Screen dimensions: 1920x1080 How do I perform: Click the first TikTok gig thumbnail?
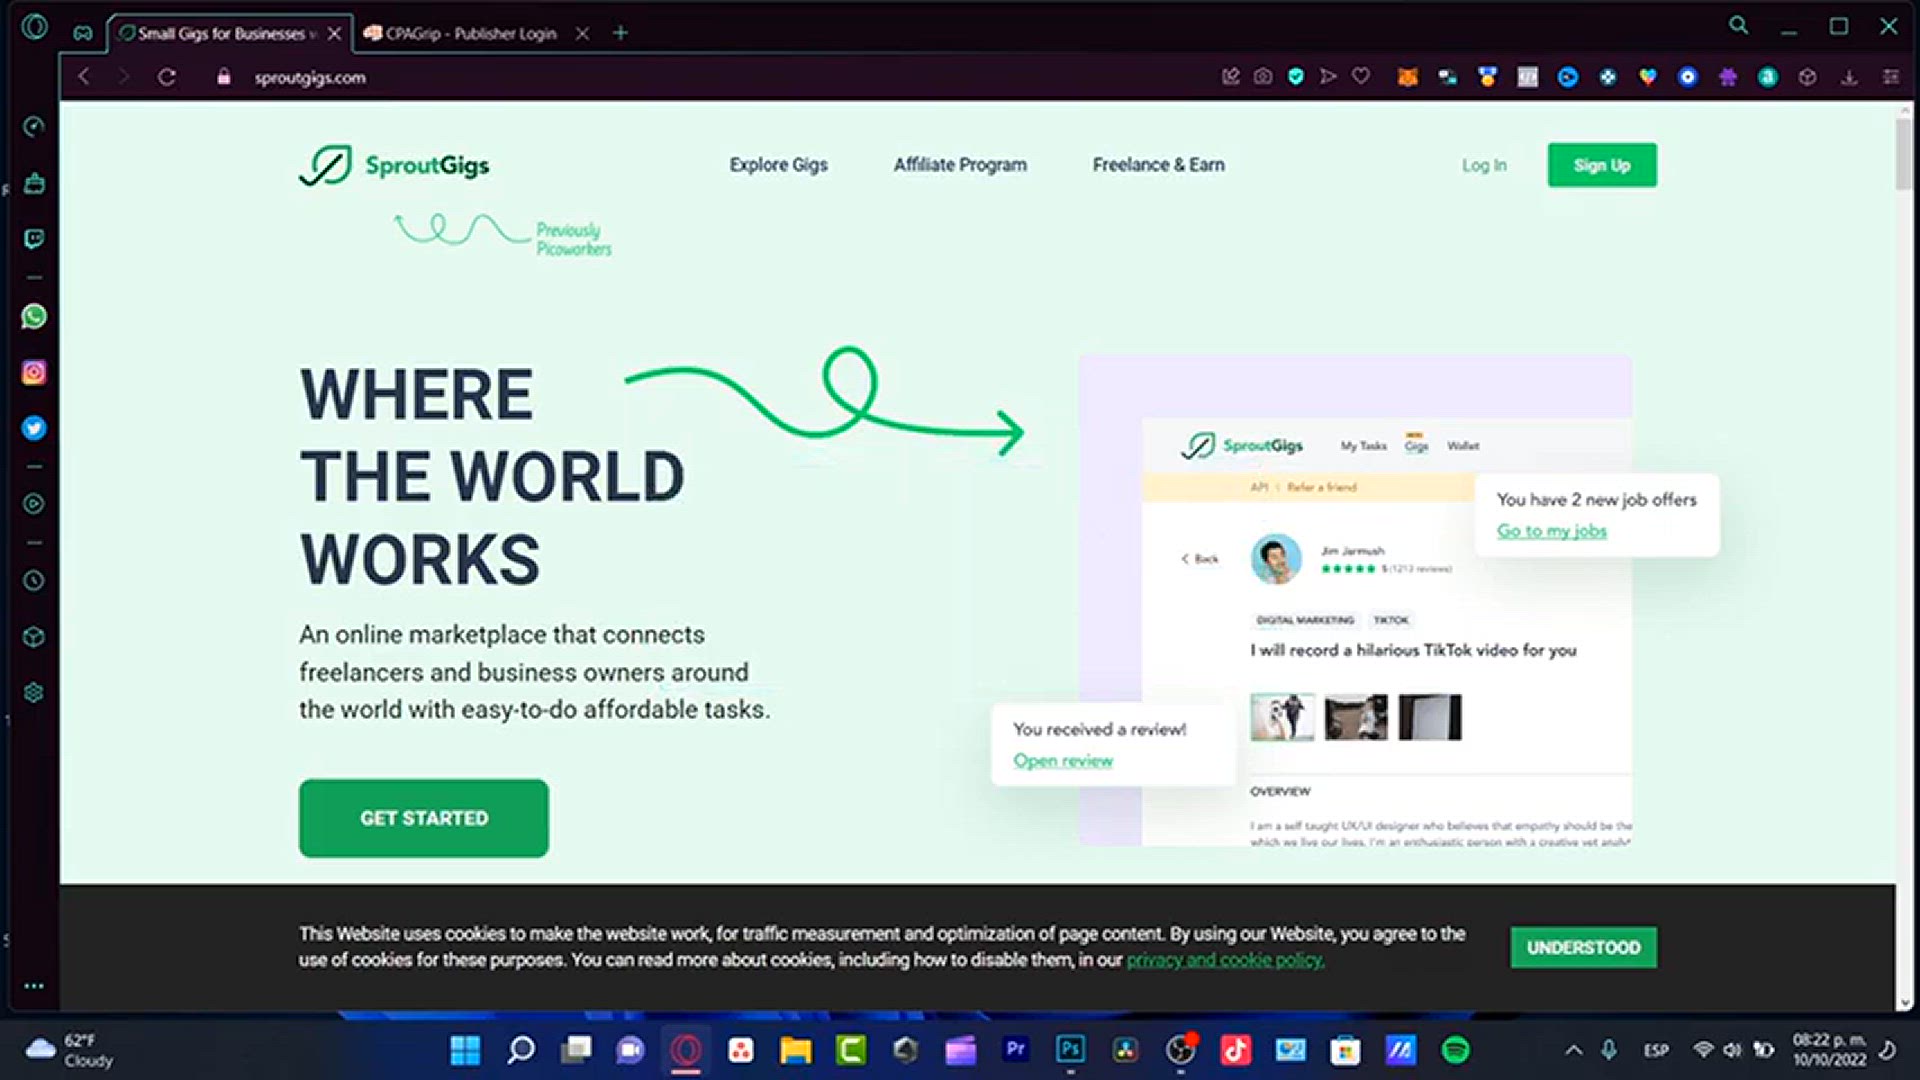1282,717
